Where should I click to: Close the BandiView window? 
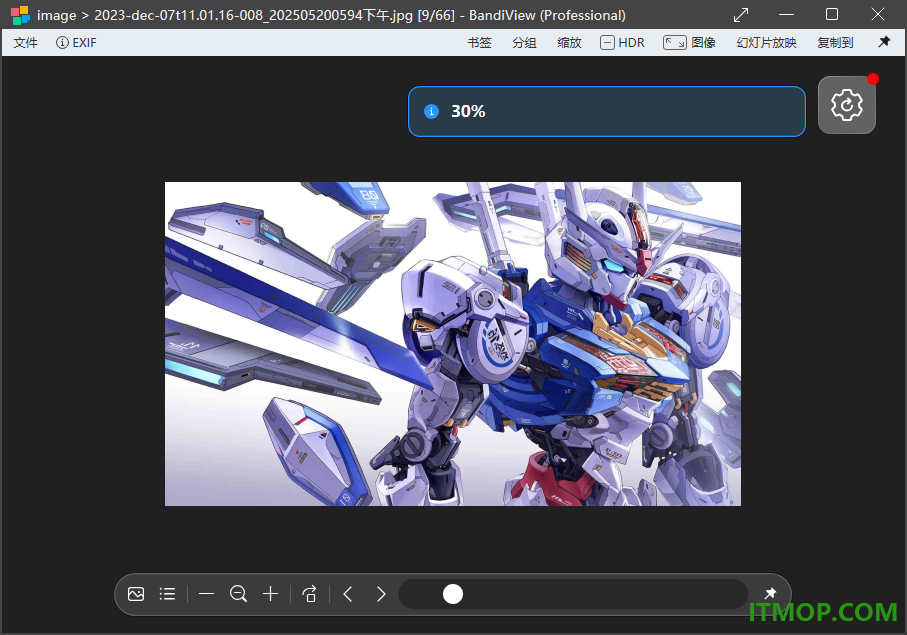click(x=877, y=14)
